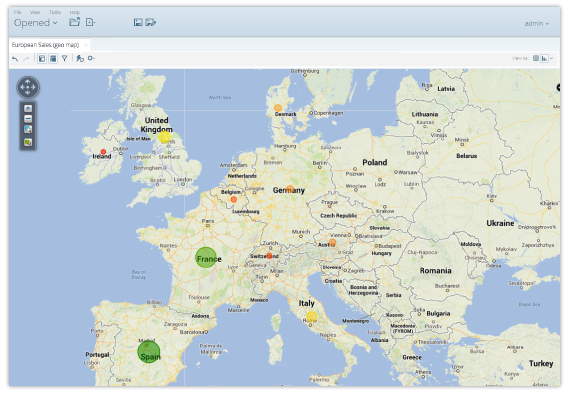570x393 pixels.
Task: Click the Open file folder icon
Action: [75, 22]
